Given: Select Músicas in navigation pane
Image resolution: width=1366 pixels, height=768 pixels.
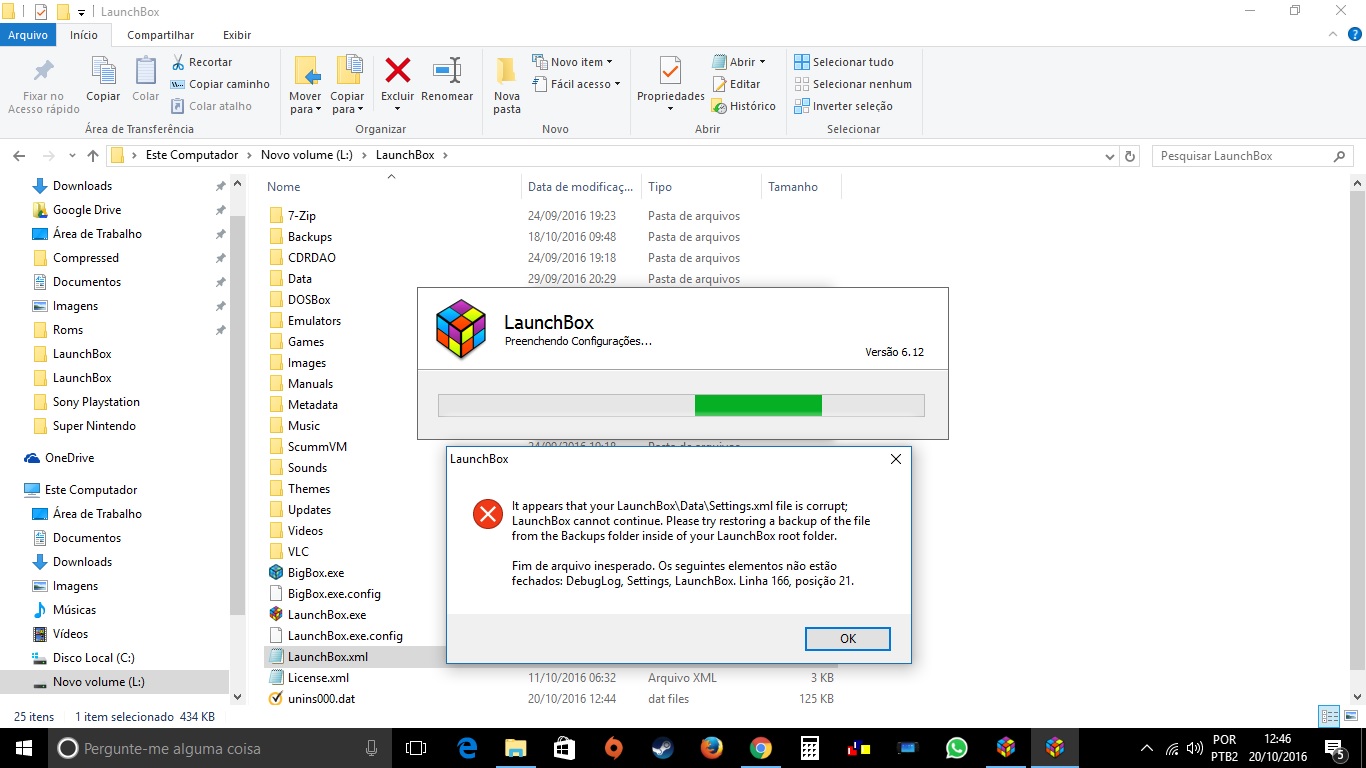Looking at the screenshot, I should click(74, 610).
